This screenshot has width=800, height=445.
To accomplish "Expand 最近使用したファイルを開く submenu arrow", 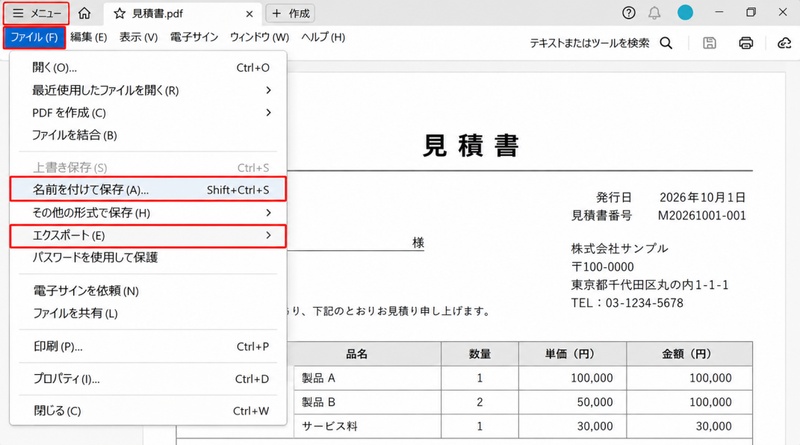I will [268, 90].
